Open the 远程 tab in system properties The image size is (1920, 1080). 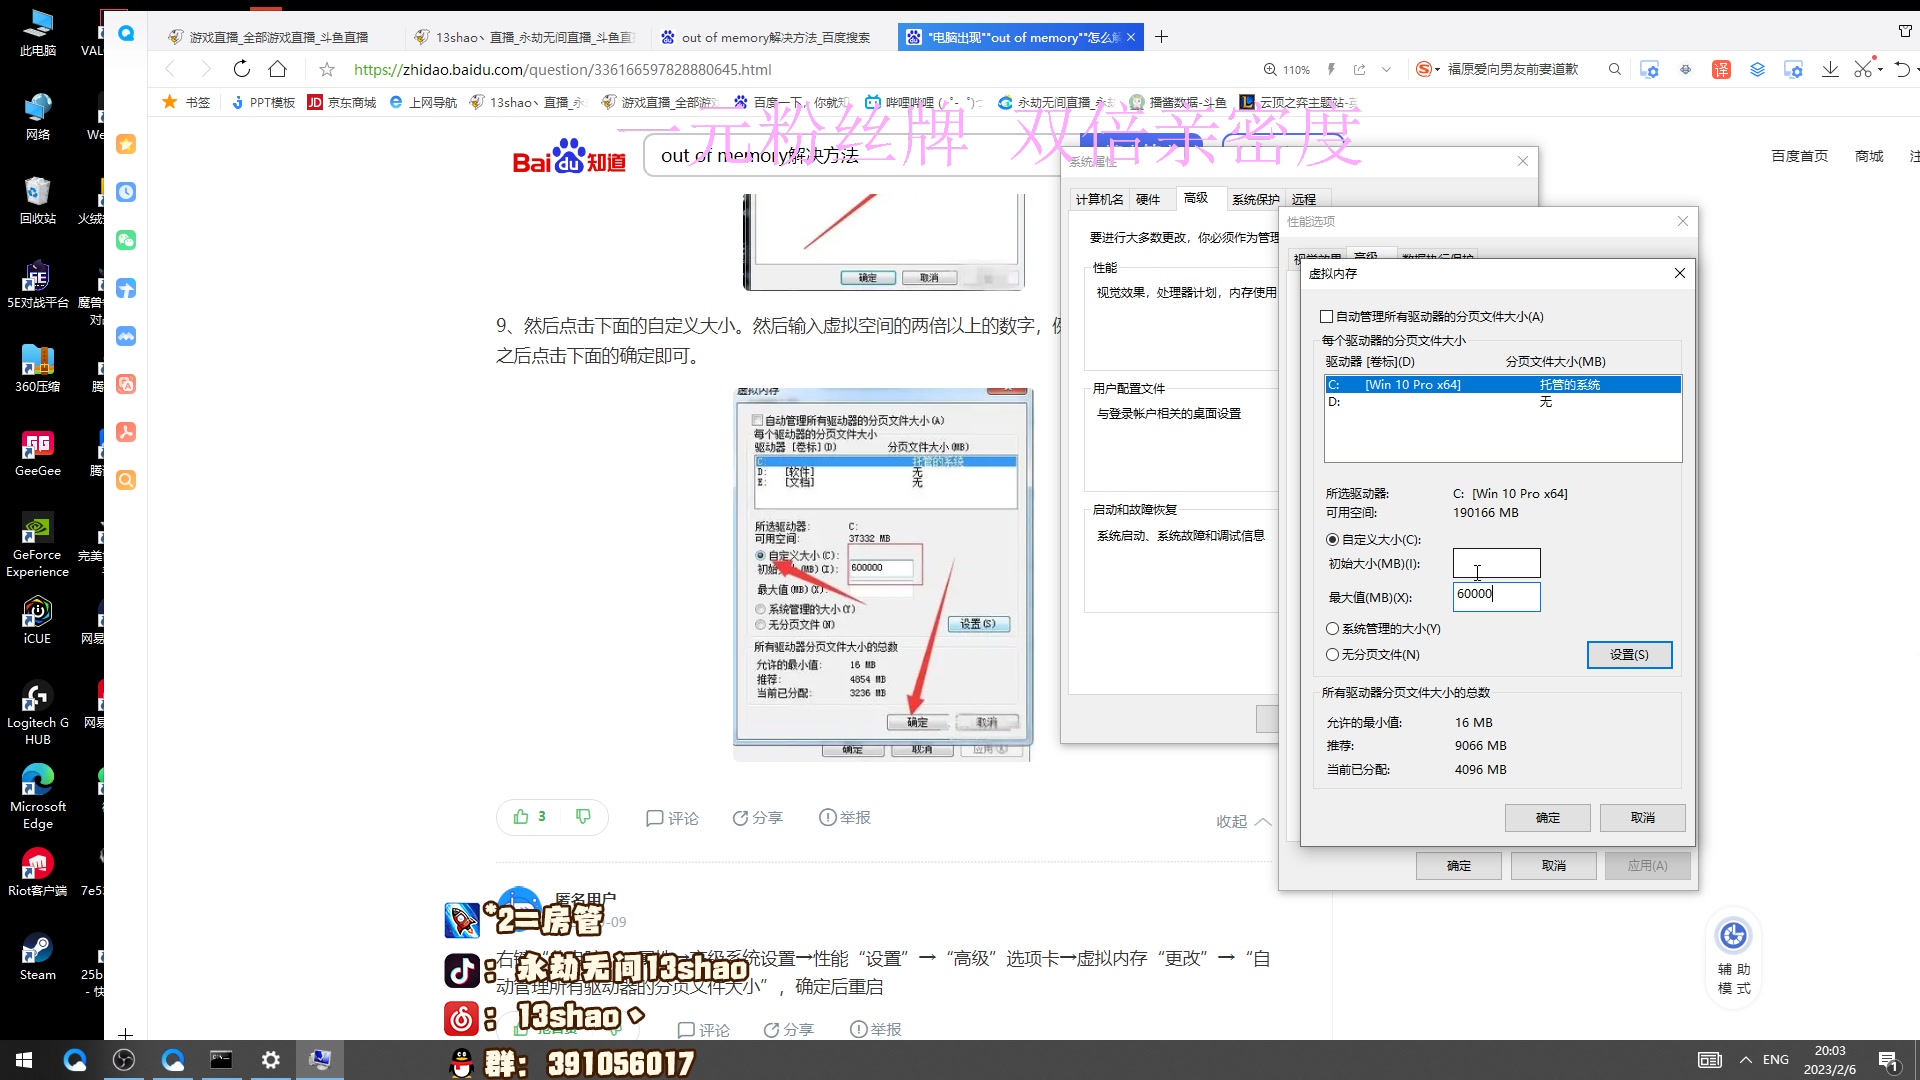(1303, 200)
